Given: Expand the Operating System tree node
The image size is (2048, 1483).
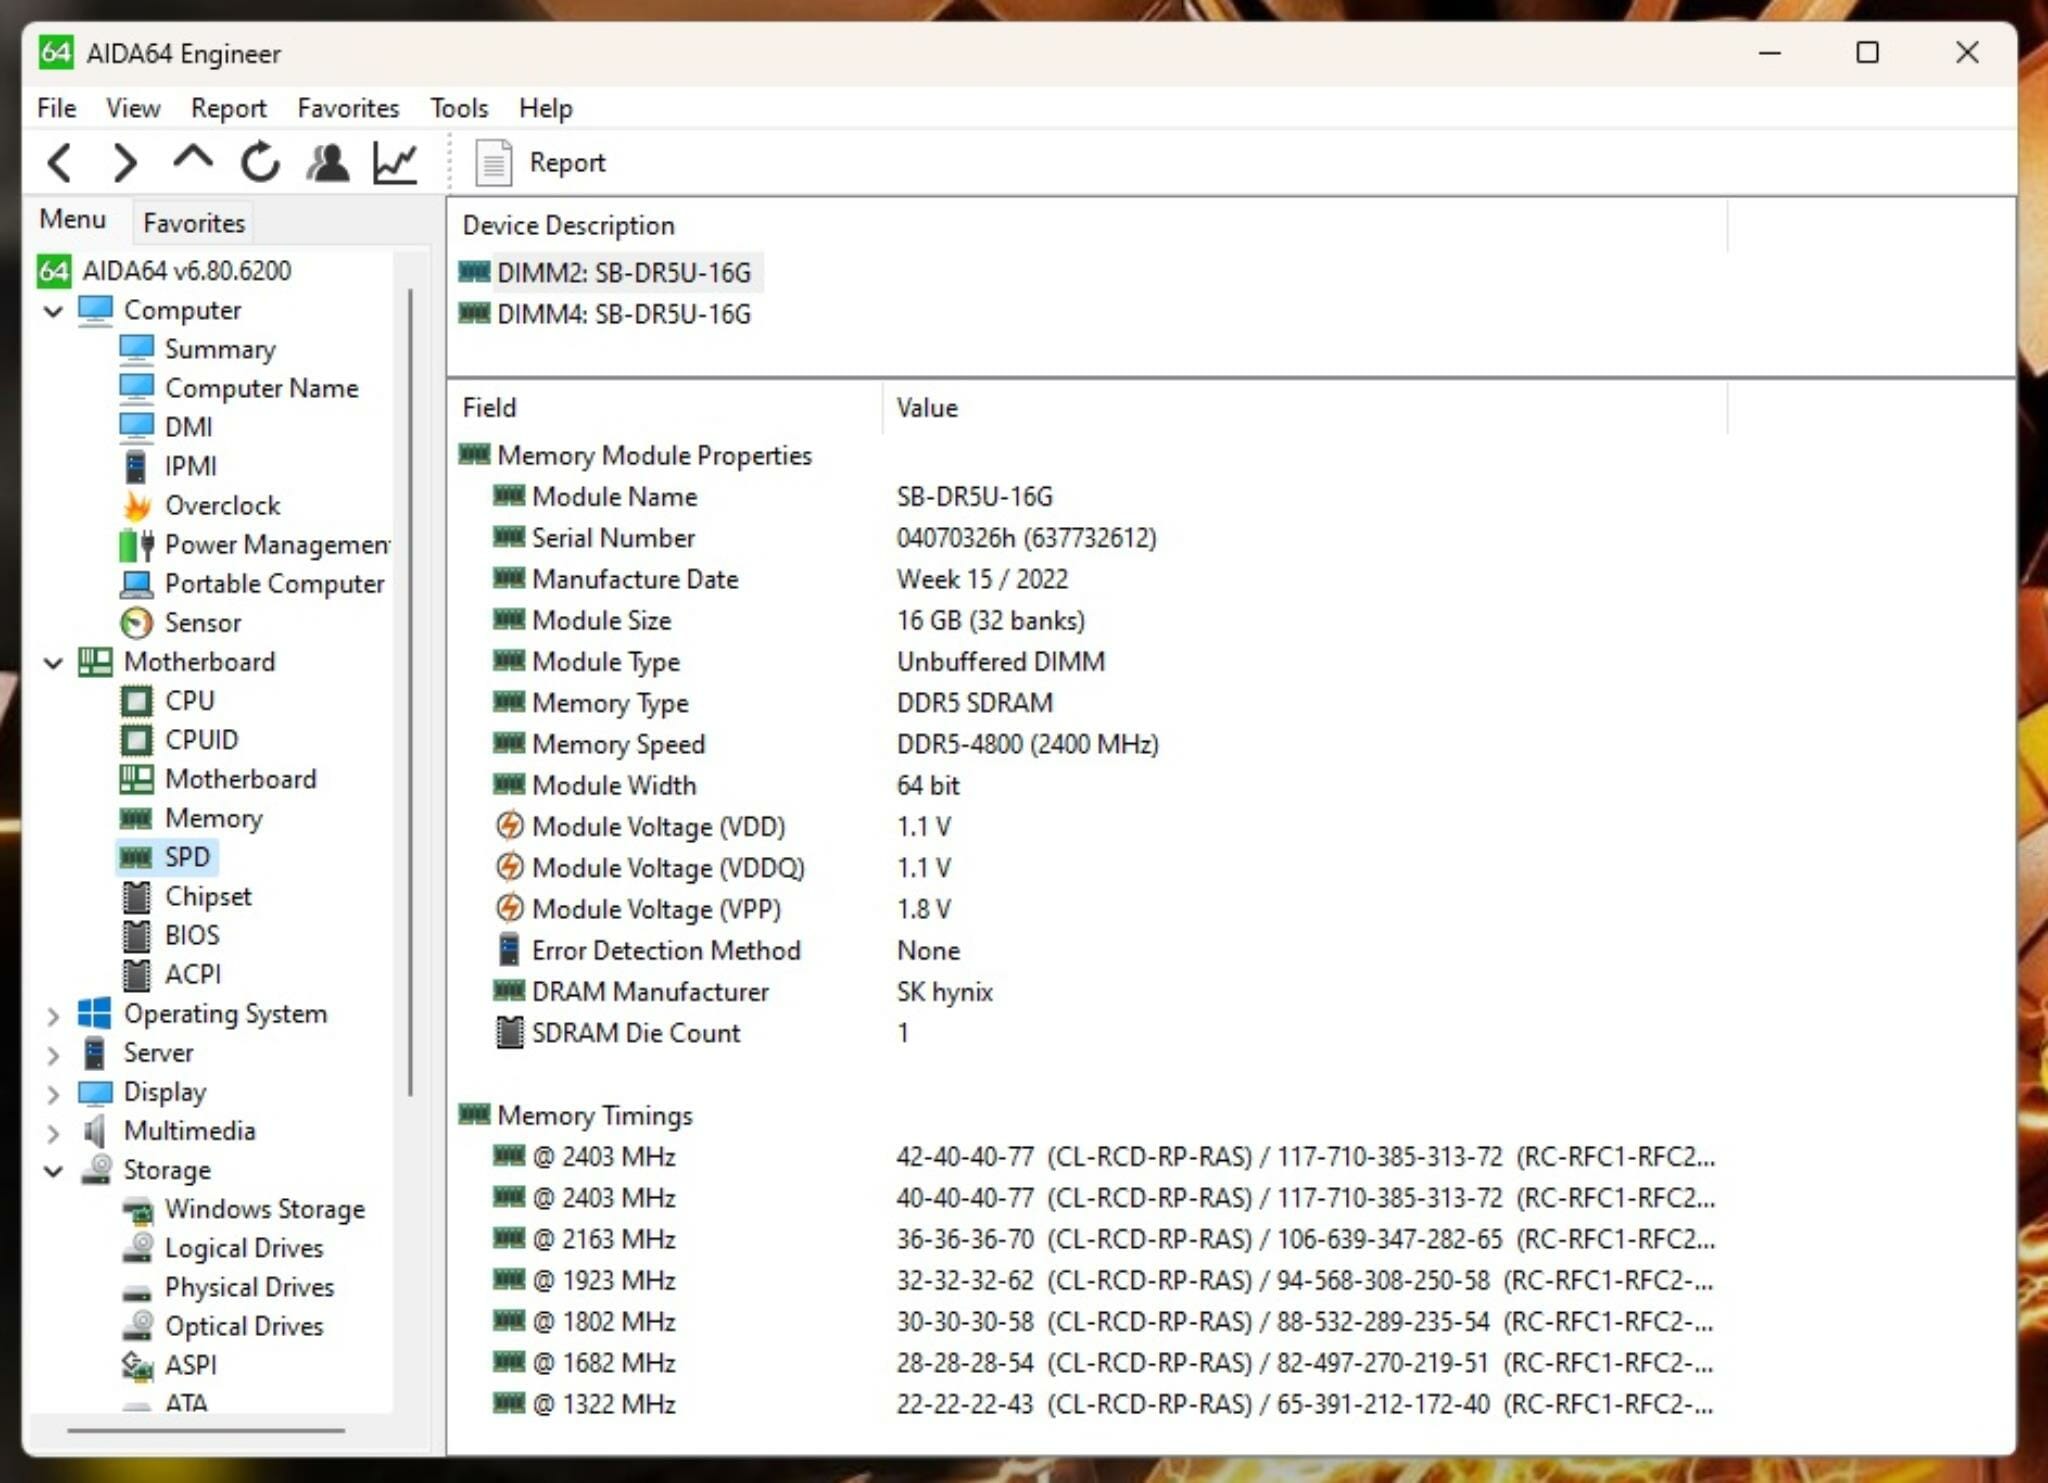Looking at the screenshot, I should click(54, 1016).
